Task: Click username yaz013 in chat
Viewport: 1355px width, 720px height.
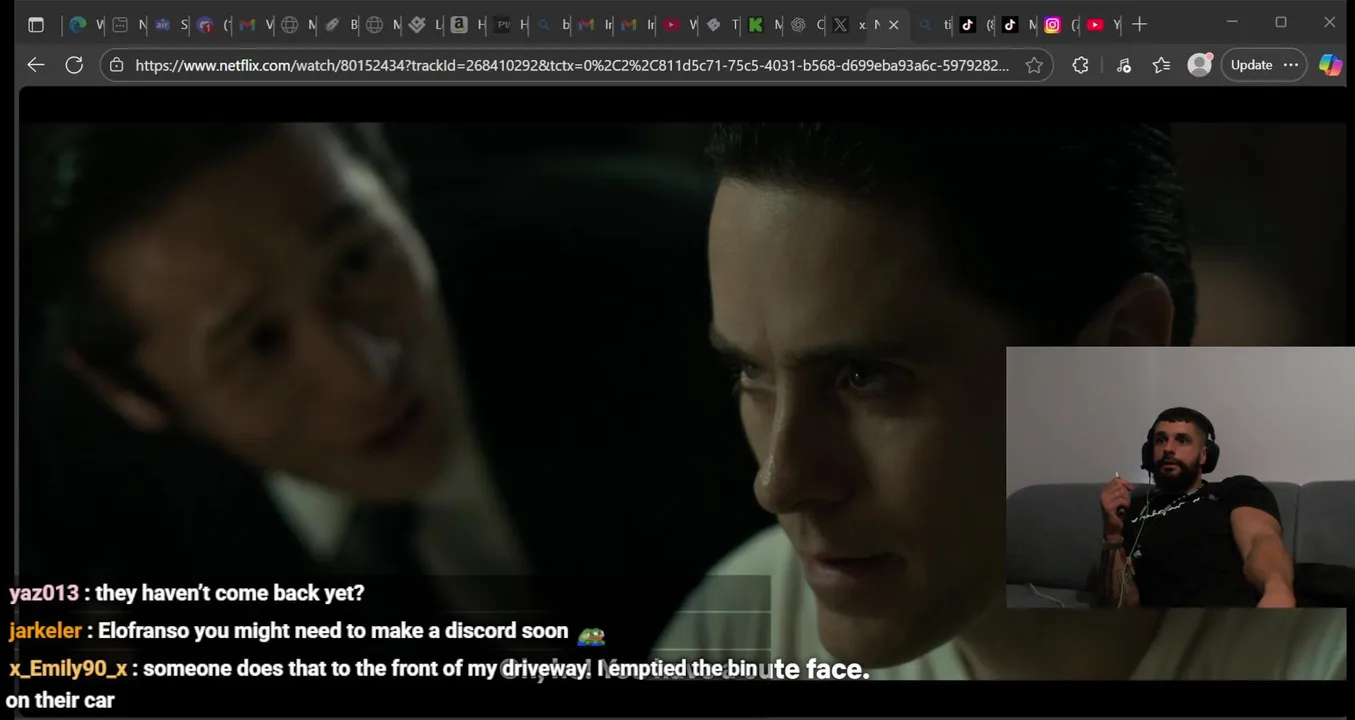Action: pyautogui.click(x=44, y=593)
